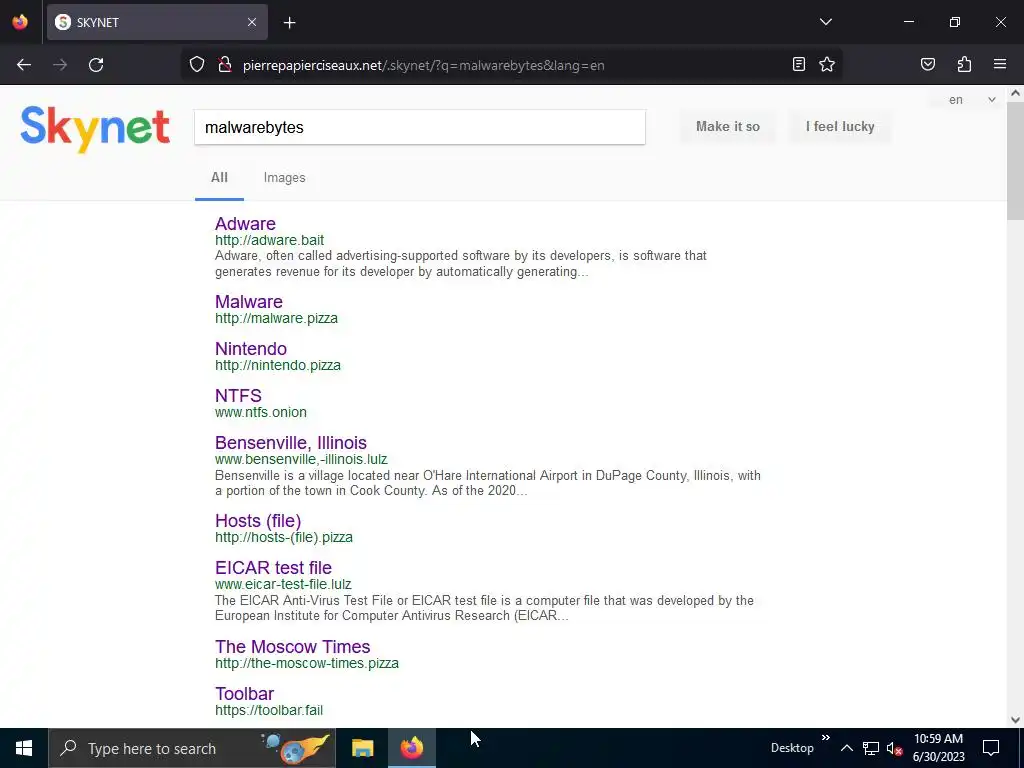
Task: Switch to the Images tab
Action: pyautogui.click(x=284, y=178)
